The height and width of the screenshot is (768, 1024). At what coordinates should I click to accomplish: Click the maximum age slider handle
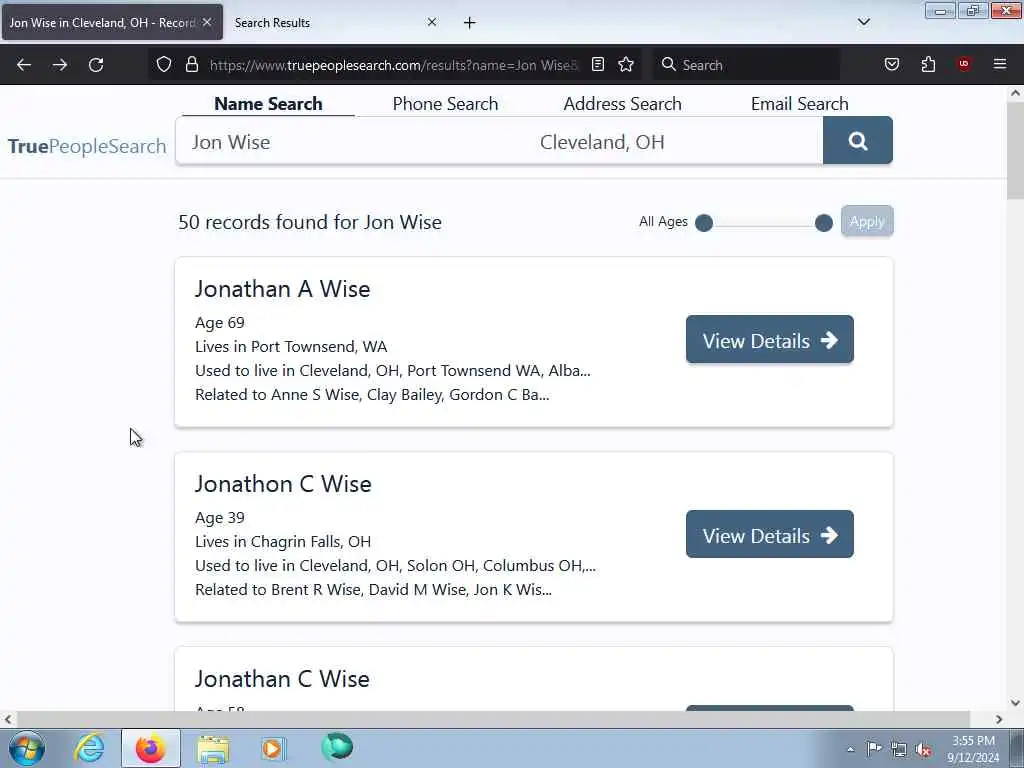coord(824,223)
